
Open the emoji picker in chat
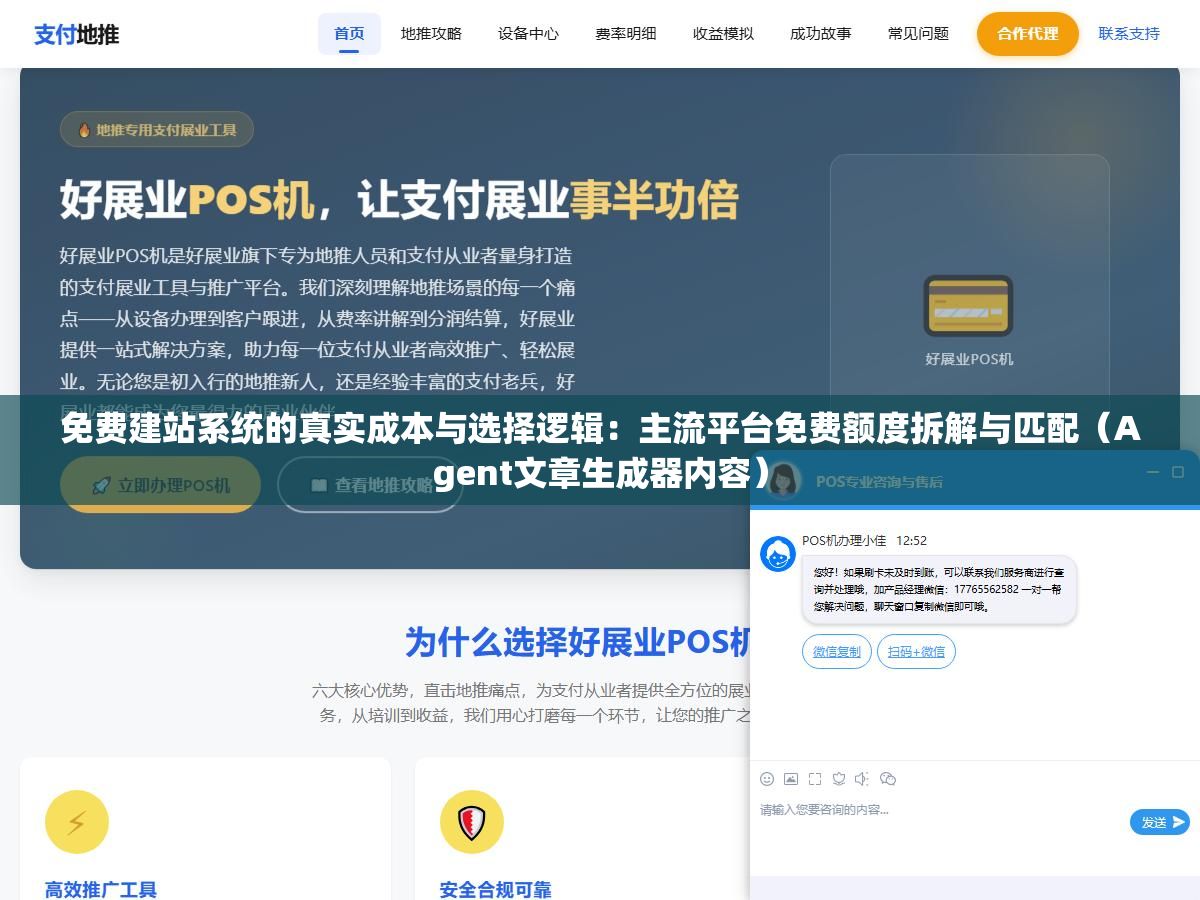coord(767,779)
